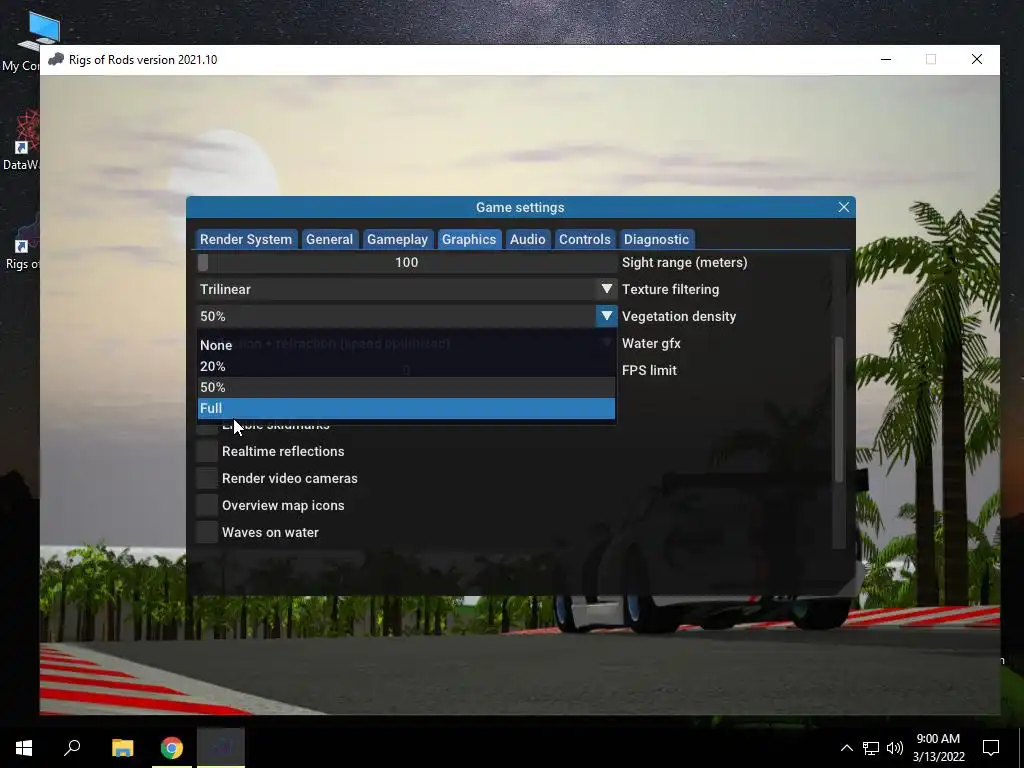Image resolution: width=1024 pixels, height=768 pixels.
Task: Select the Graphics tab
Action: [x=469, y=239]
